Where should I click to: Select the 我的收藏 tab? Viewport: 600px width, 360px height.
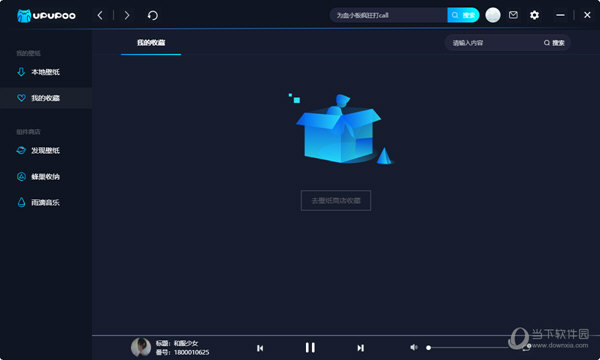(151, 43)
